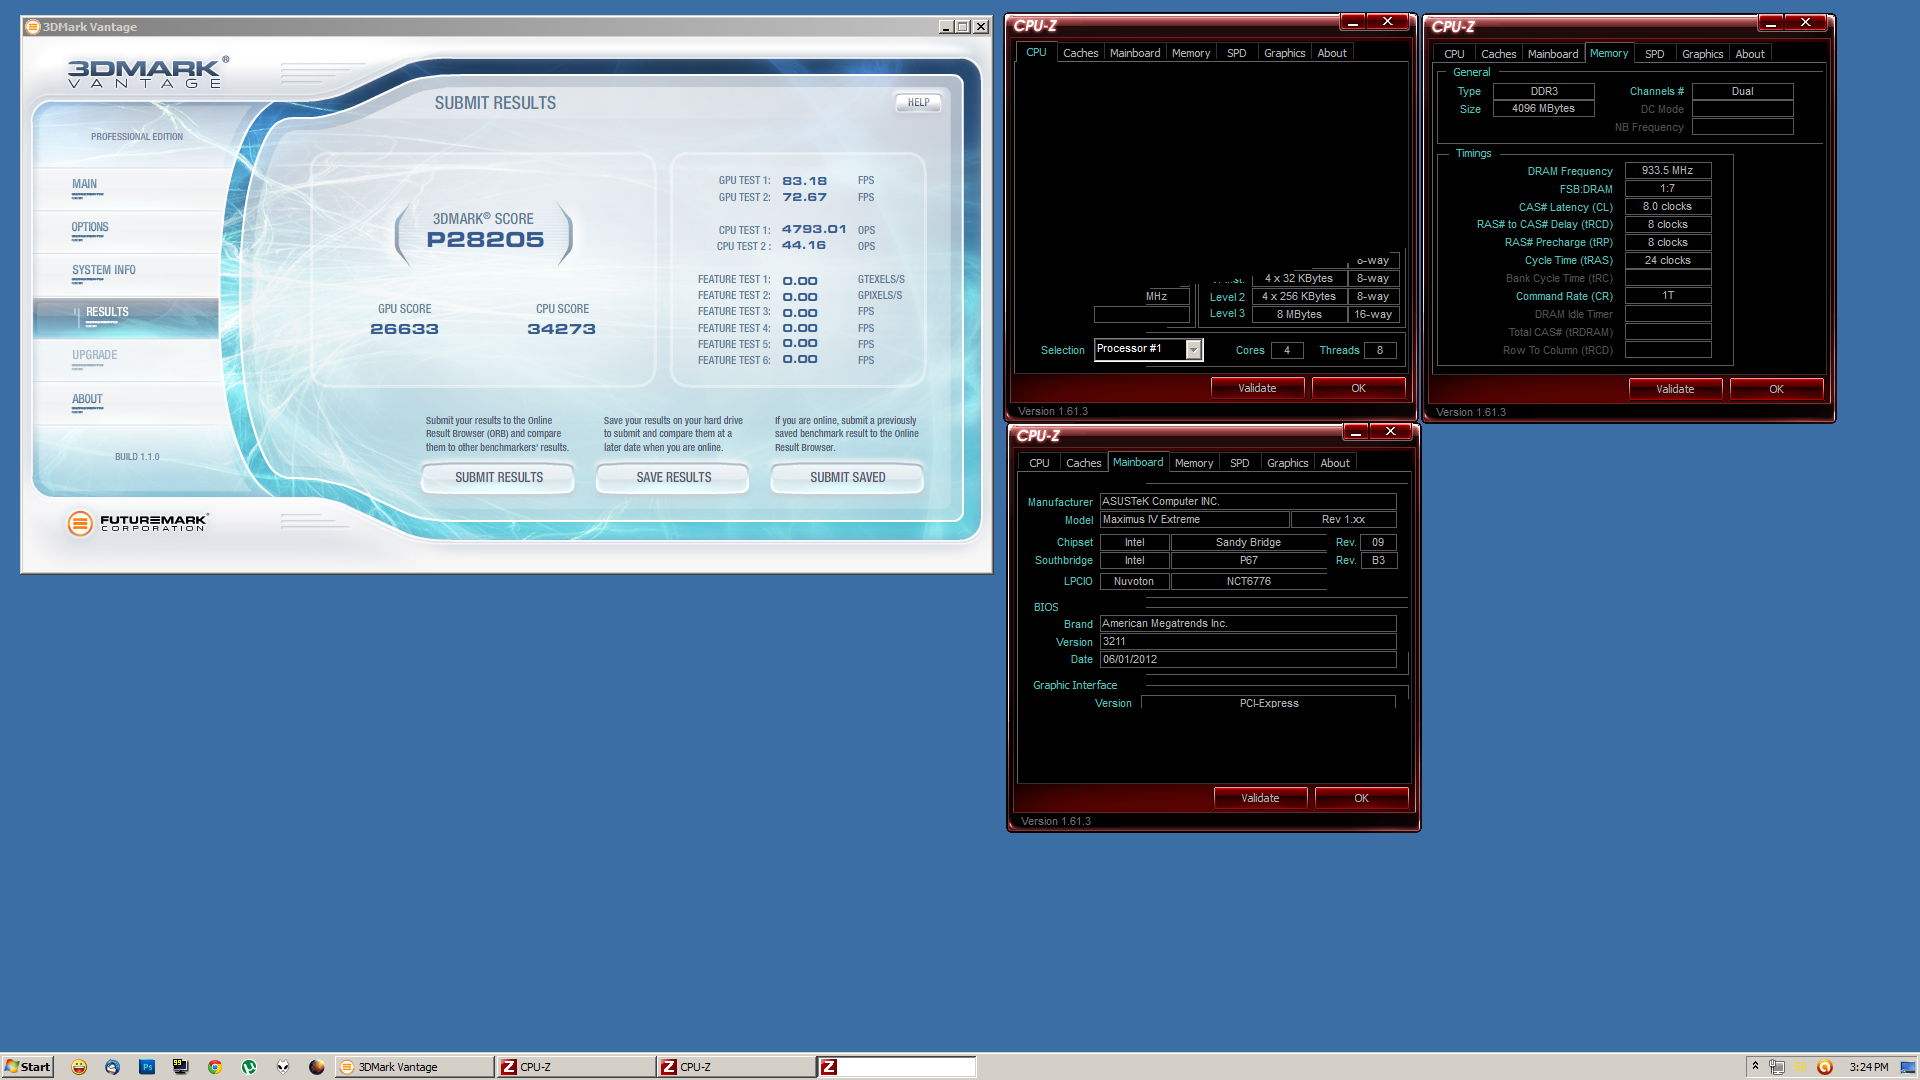Click Validate in the Mainboard CPU-Z window

click(1260, 798)
